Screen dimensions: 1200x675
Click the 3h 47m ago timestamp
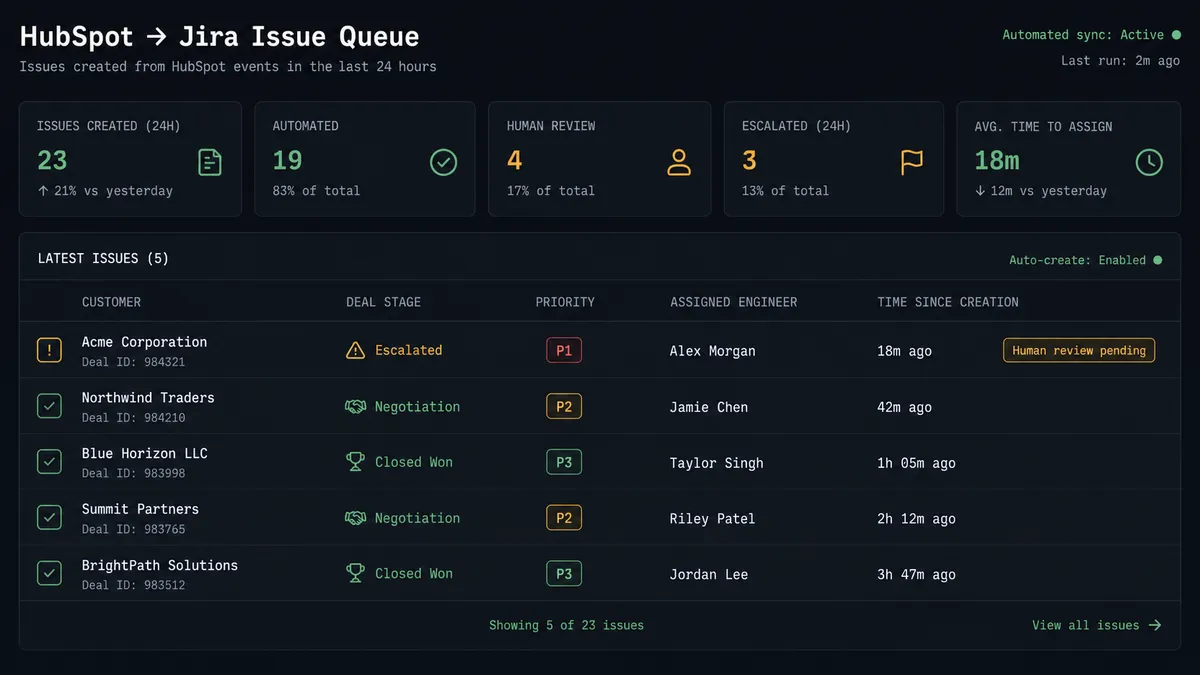(916, 574)
